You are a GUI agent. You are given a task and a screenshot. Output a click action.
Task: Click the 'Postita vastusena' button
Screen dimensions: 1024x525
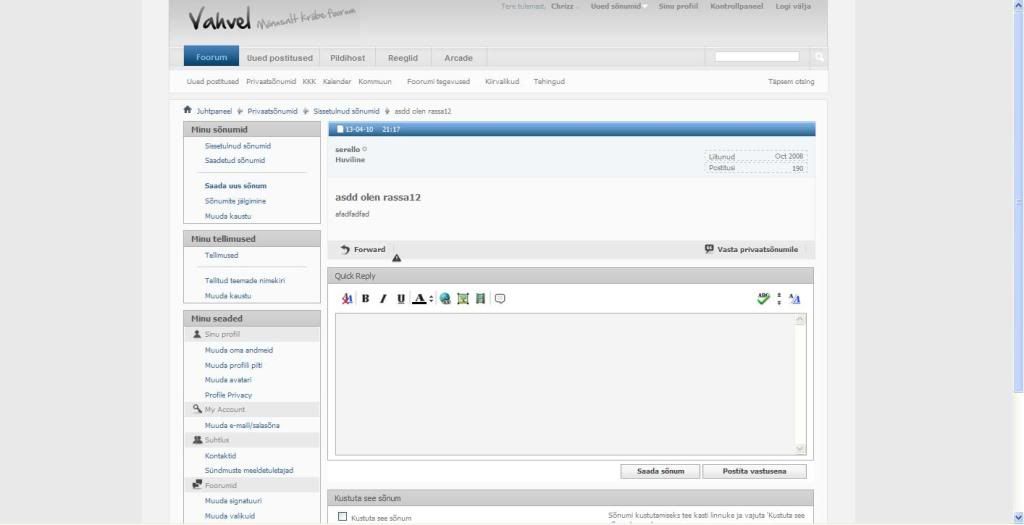(x=753, y=471)
